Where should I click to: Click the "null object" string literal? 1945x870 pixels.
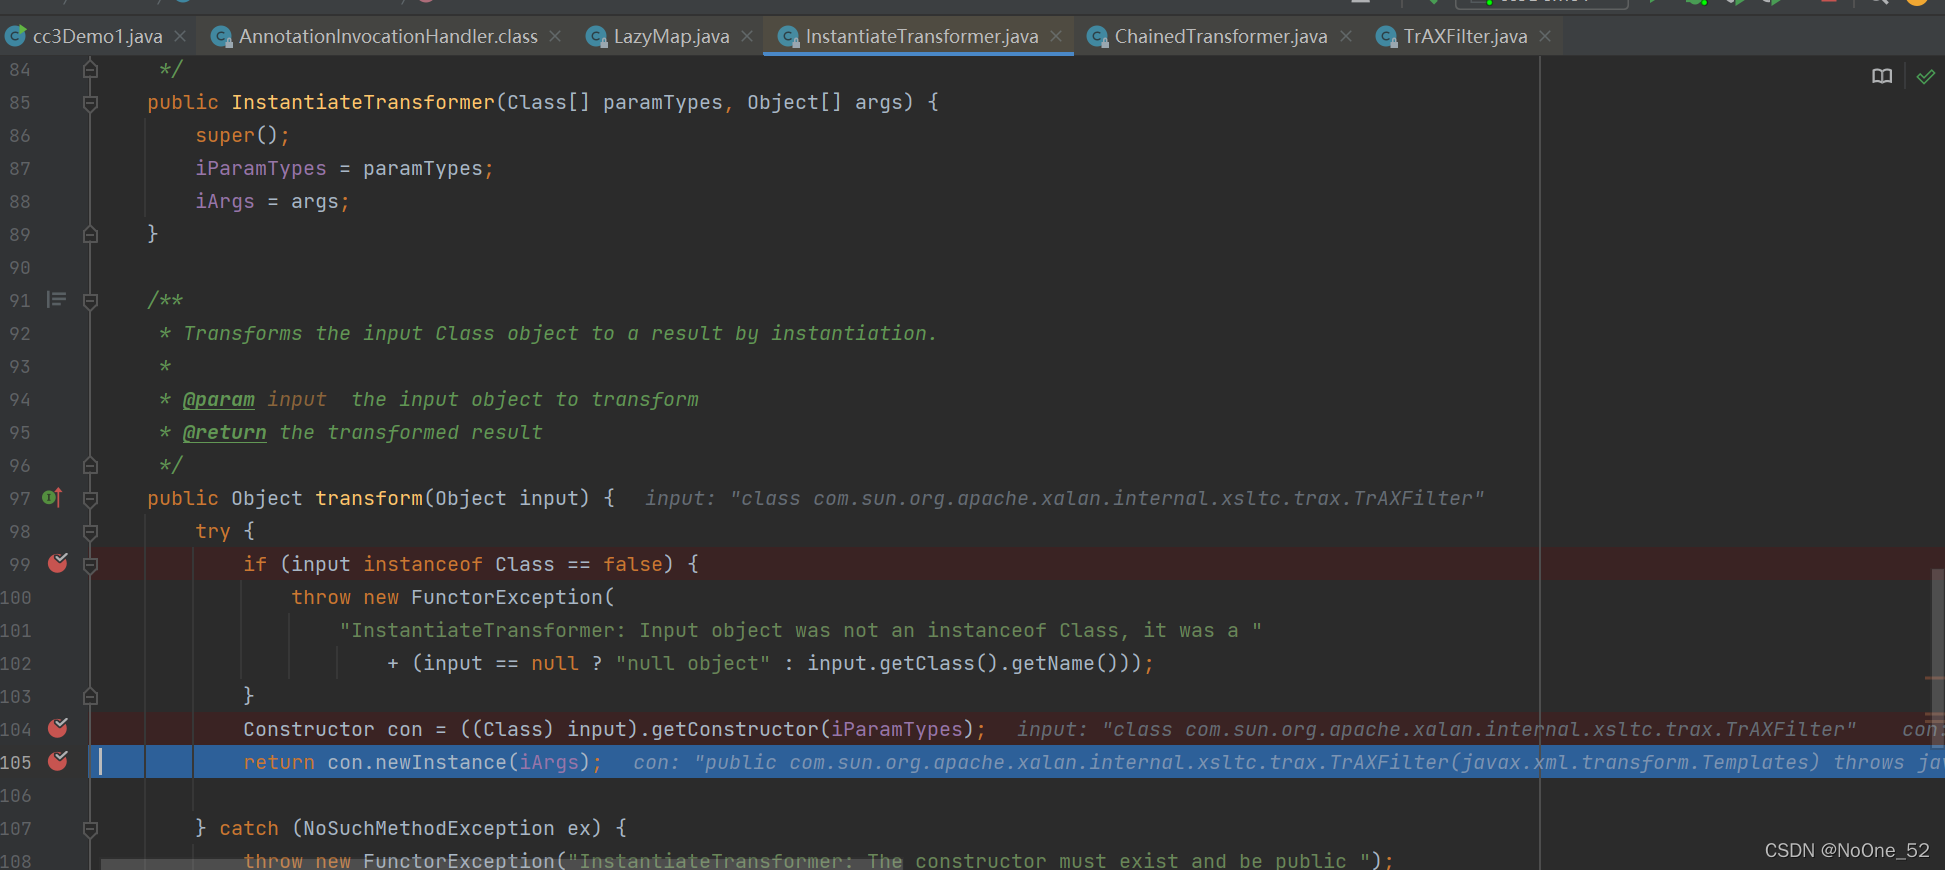pos(693,663)
